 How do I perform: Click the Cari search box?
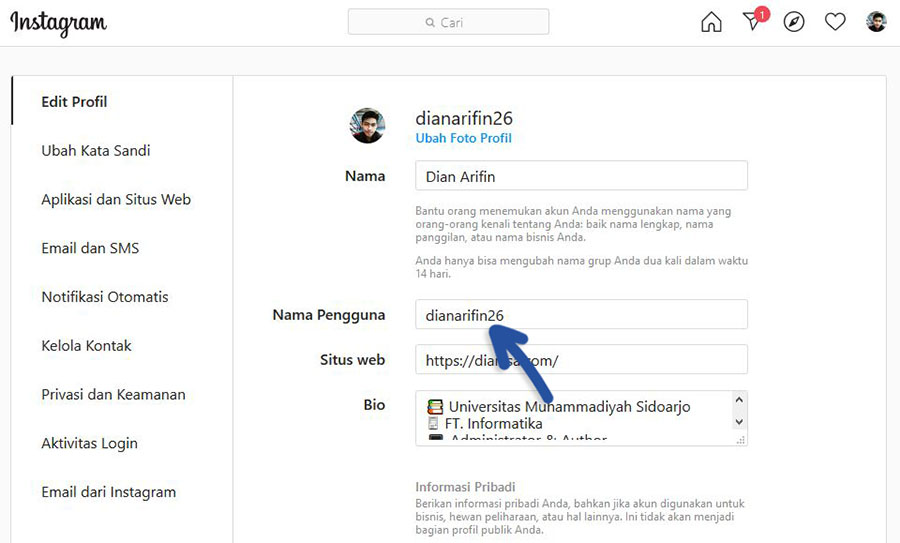(x=448, y=22)
